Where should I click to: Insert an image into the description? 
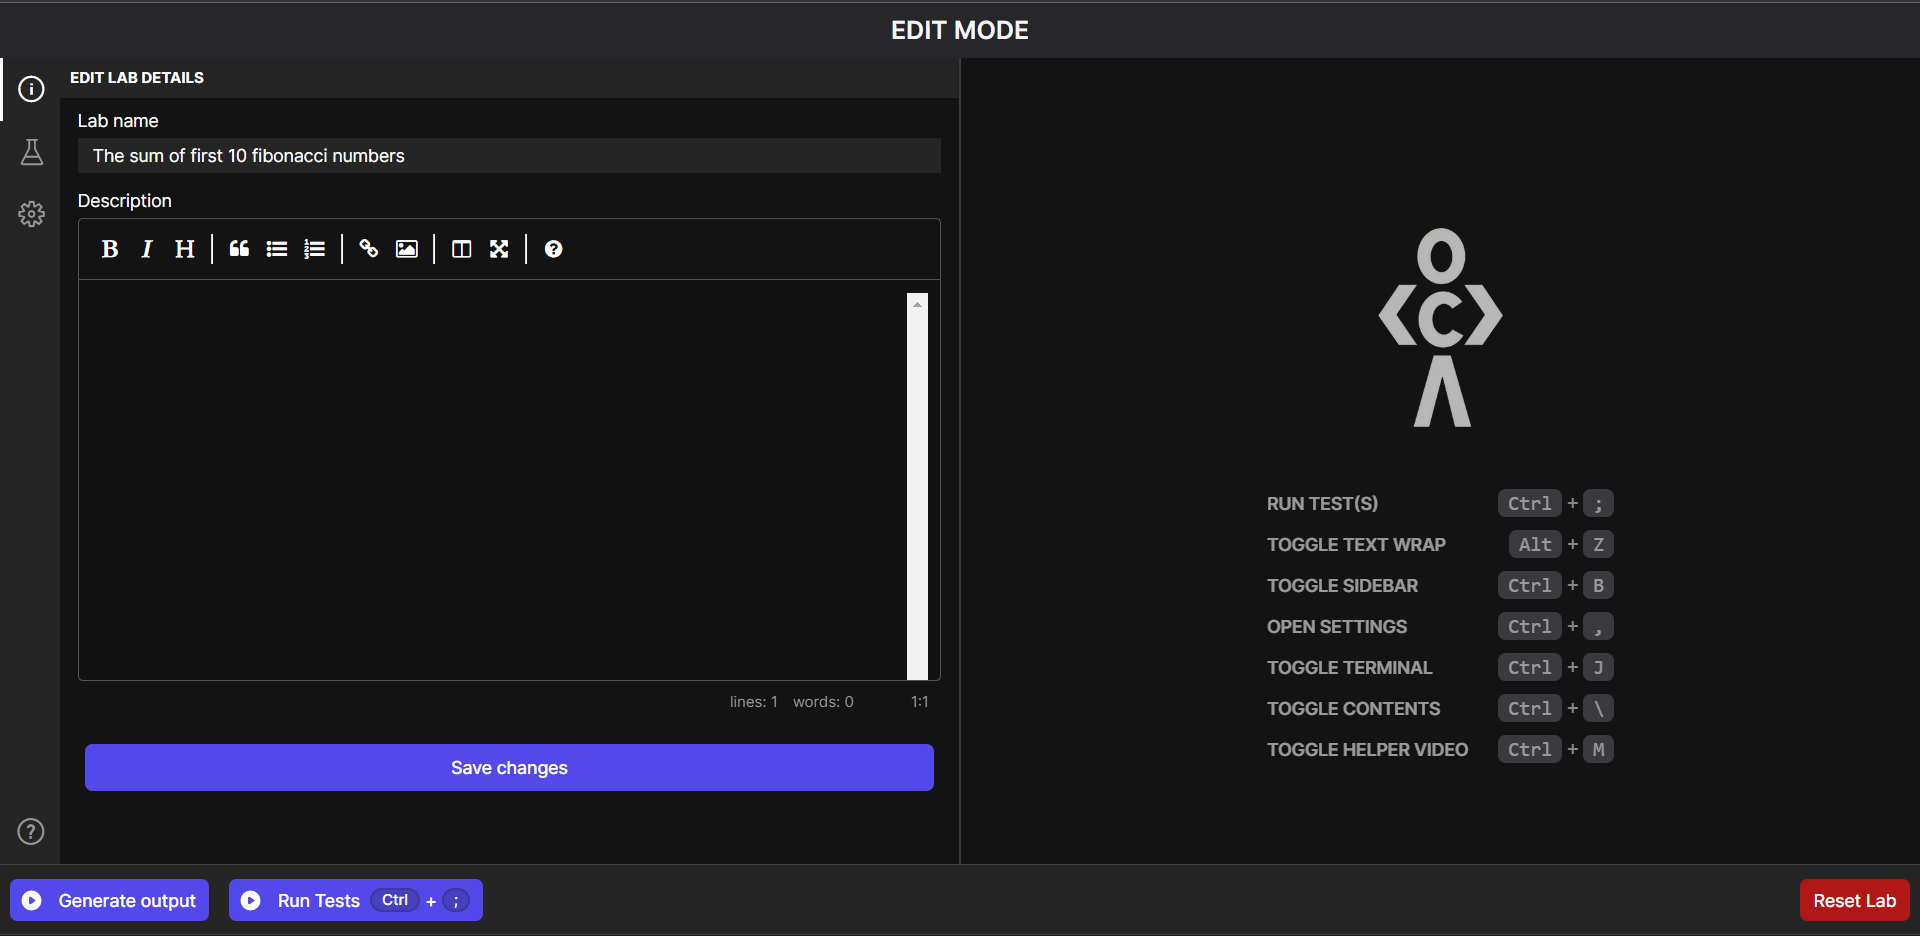click(x=407, y=249)
